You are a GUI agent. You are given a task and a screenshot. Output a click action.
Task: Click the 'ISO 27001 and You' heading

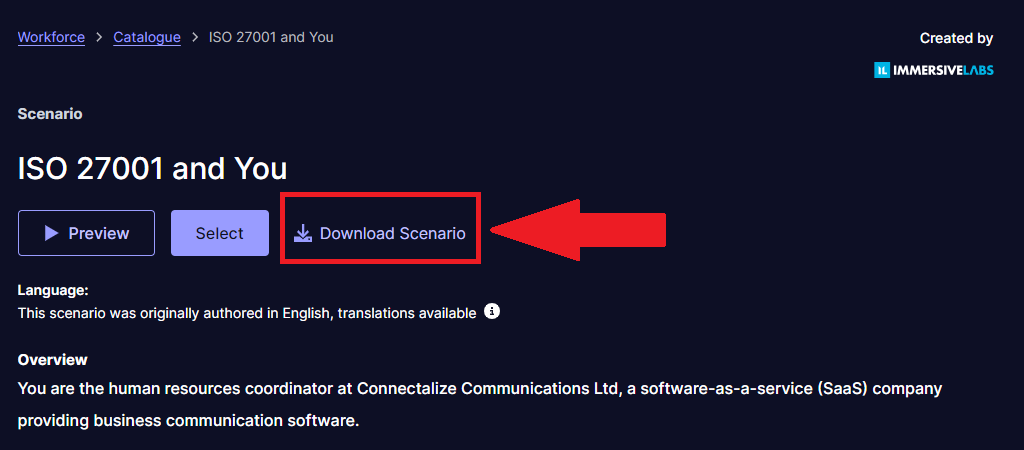point(152,168)
